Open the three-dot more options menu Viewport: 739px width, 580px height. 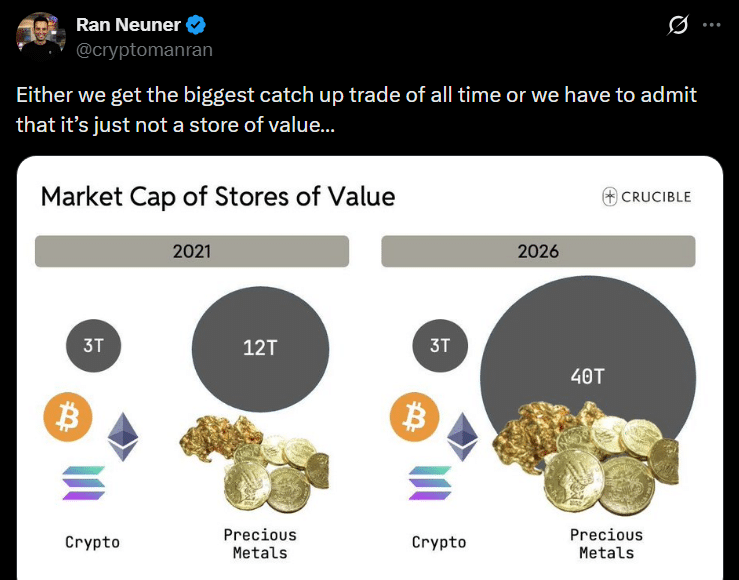click(712, 26)
